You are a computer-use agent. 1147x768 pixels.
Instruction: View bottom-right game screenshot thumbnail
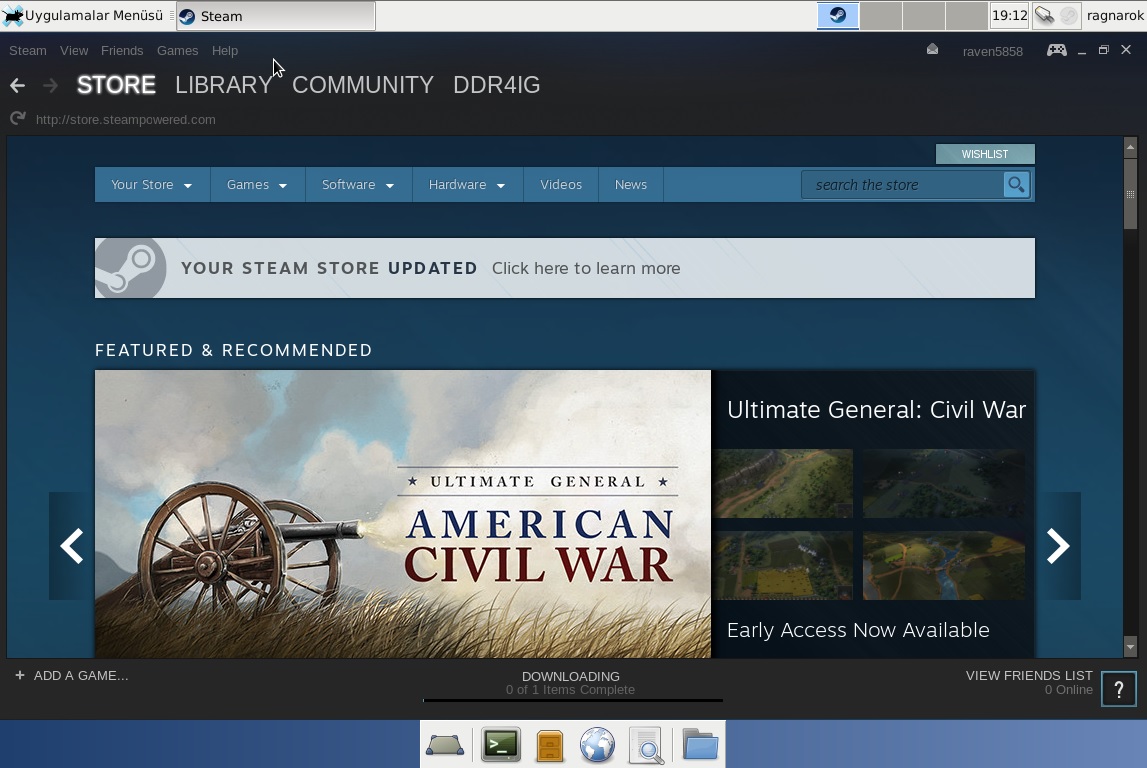tap(944, 565)
